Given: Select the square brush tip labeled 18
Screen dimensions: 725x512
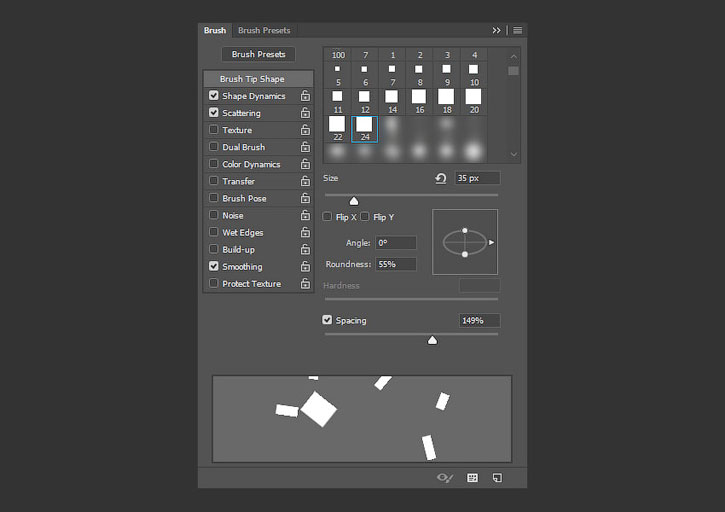Looking at the screenshot, I should coord(446,102).
